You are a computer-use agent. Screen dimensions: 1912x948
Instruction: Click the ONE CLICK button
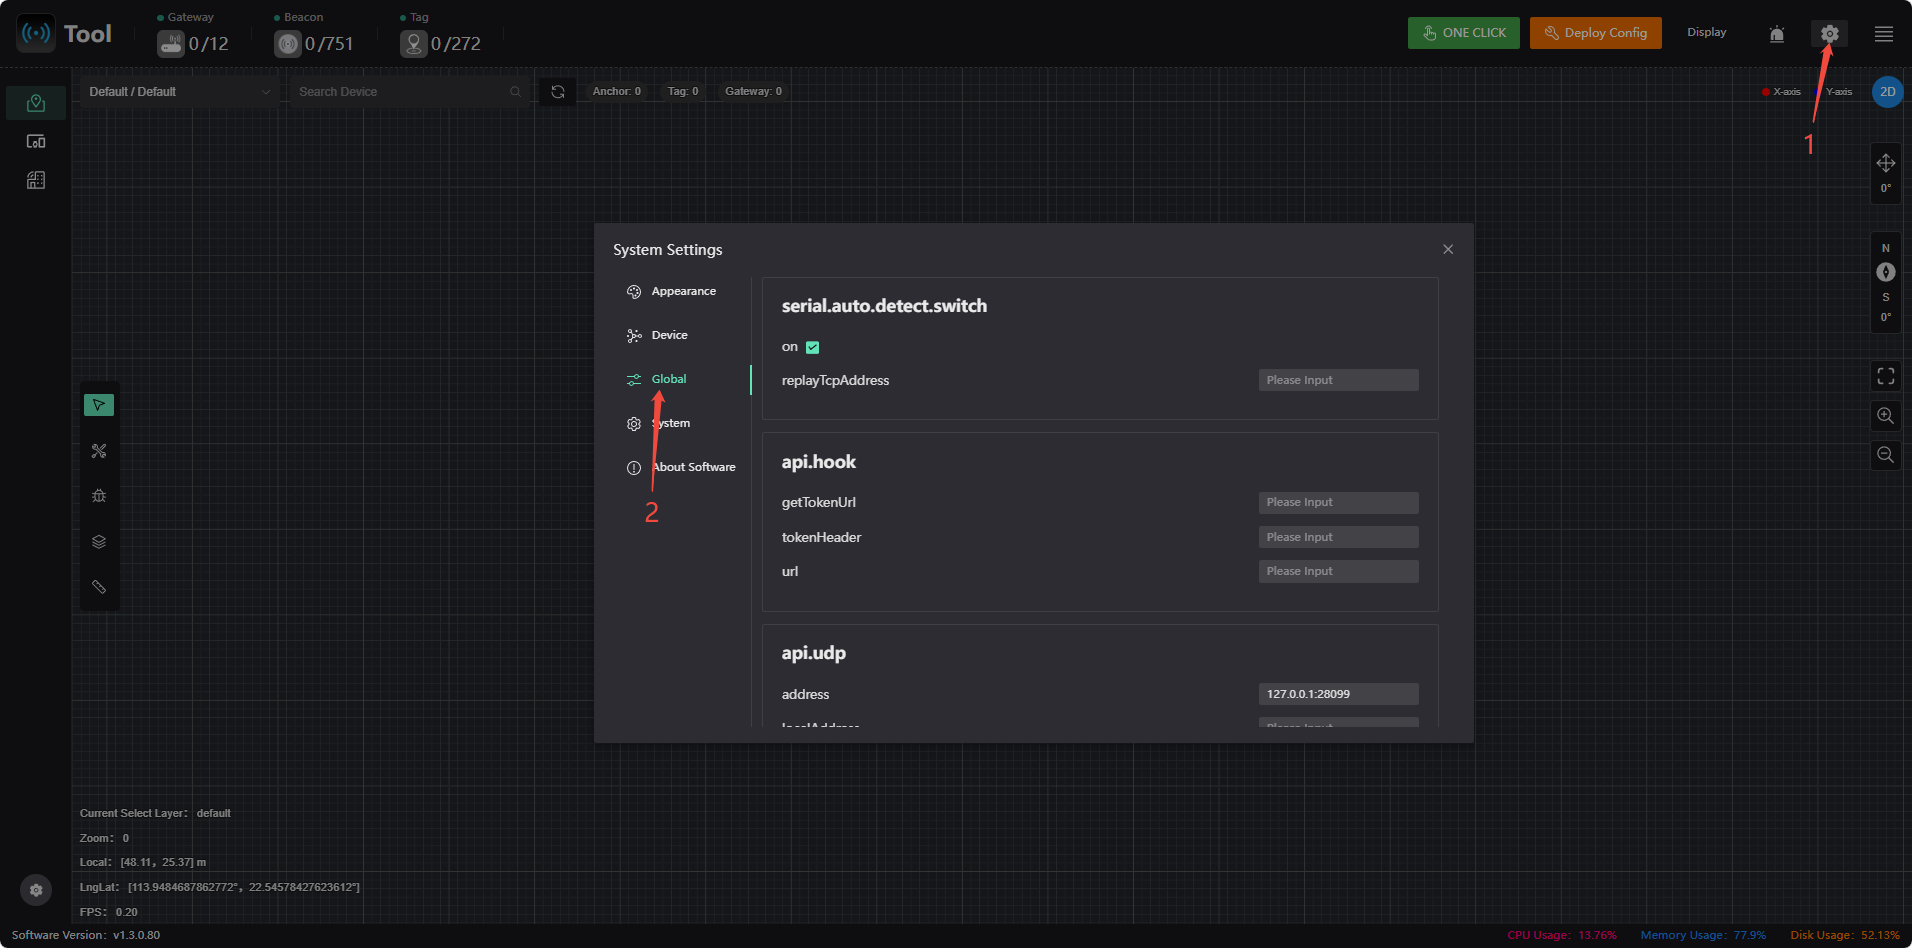(1464, 33)
